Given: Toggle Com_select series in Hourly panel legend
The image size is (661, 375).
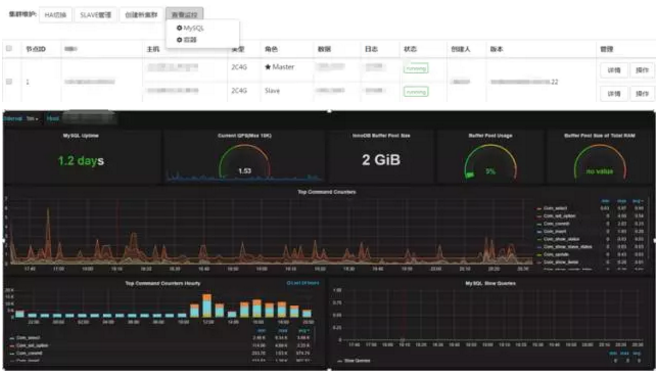Looking at the screenshot, I should [x=28, y=338].
